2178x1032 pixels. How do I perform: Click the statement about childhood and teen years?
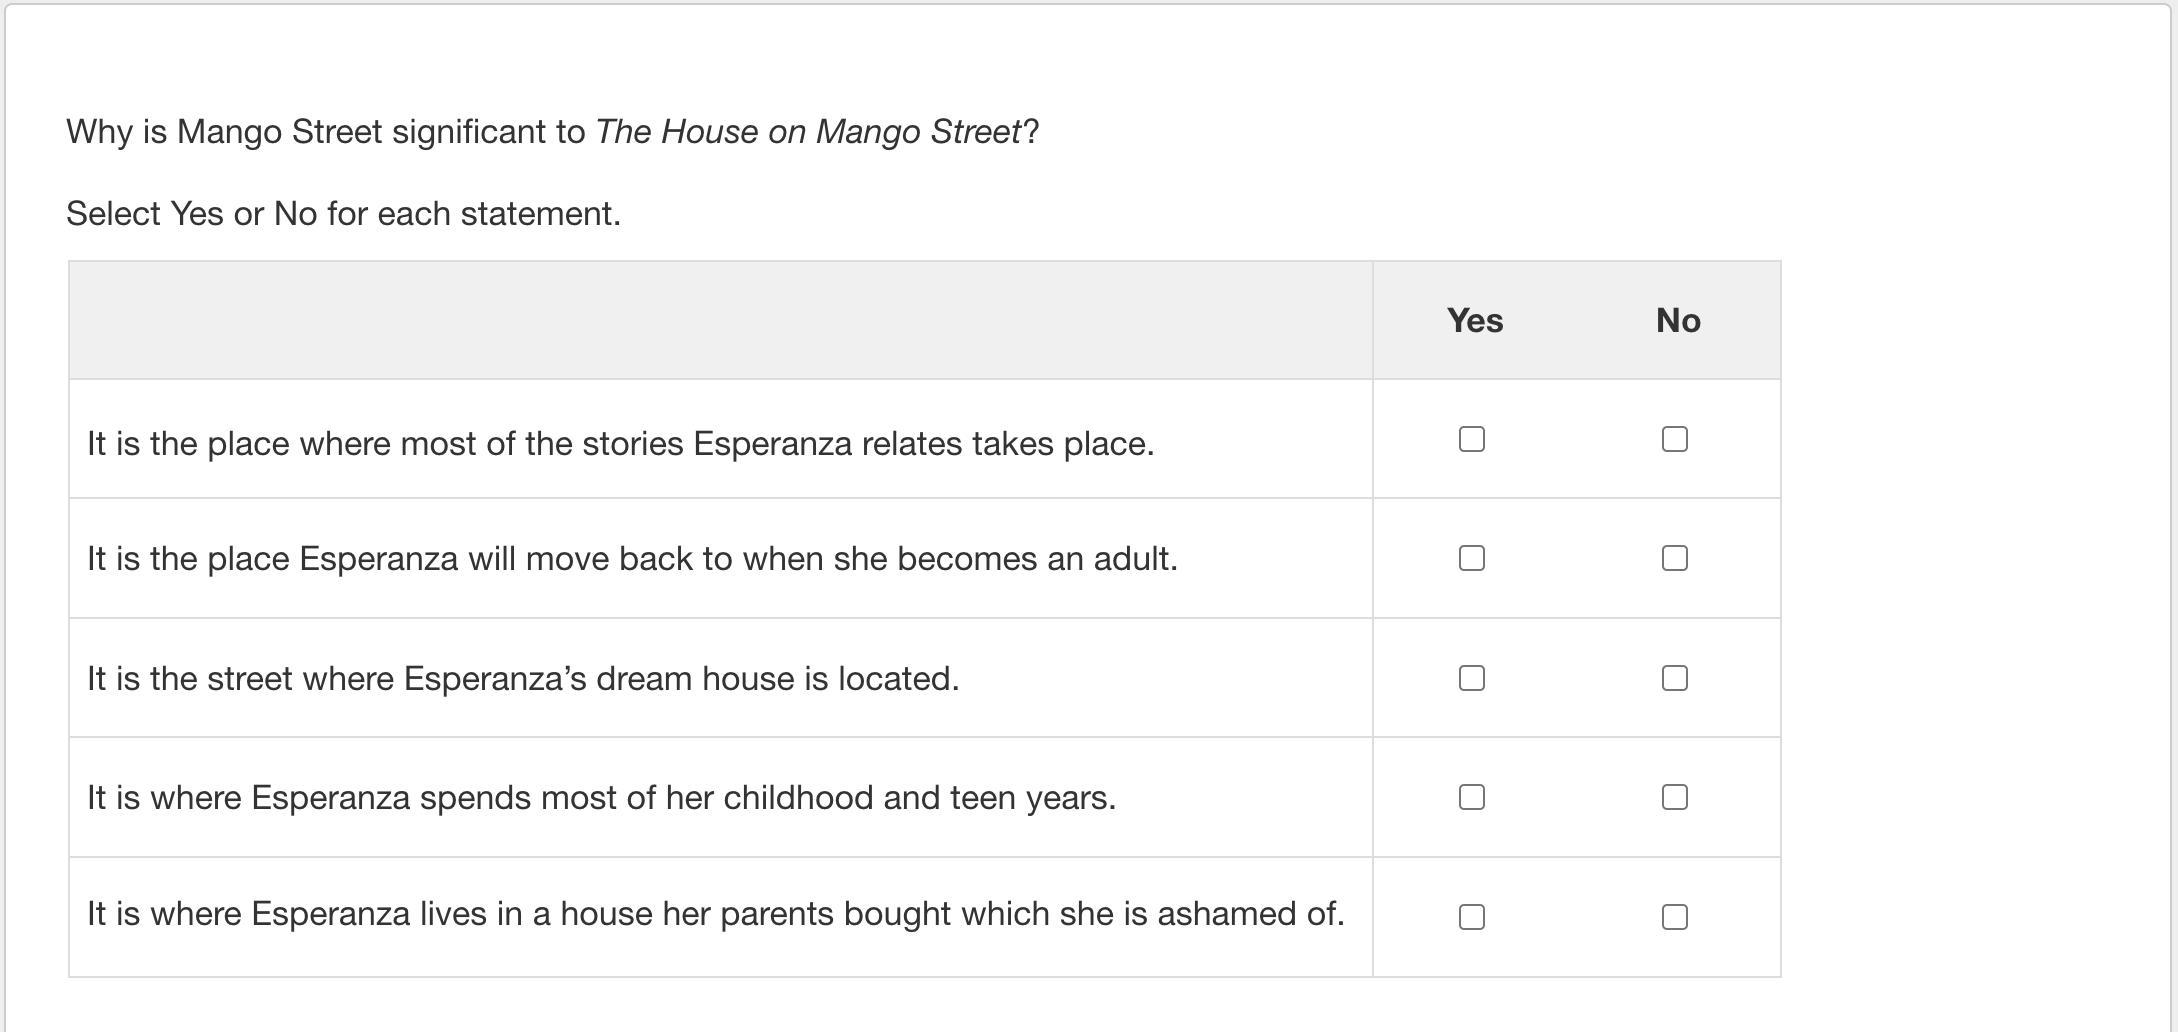[x=601, y=798]
